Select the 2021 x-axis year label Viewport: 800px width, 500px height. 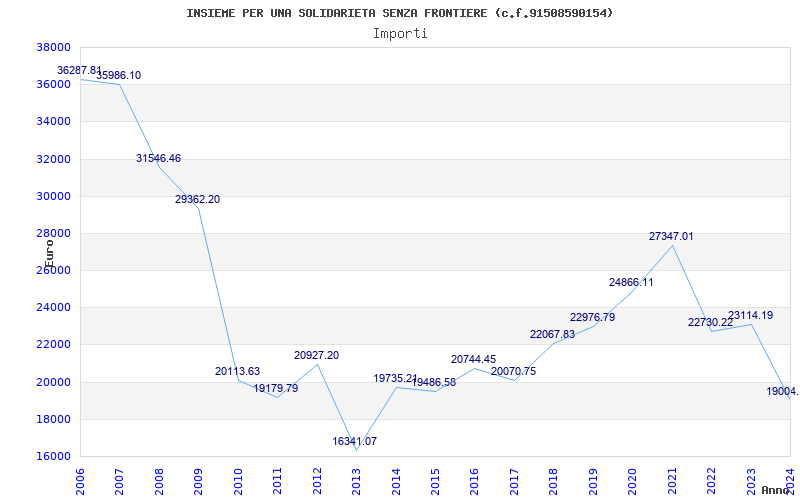coord(672,482)
